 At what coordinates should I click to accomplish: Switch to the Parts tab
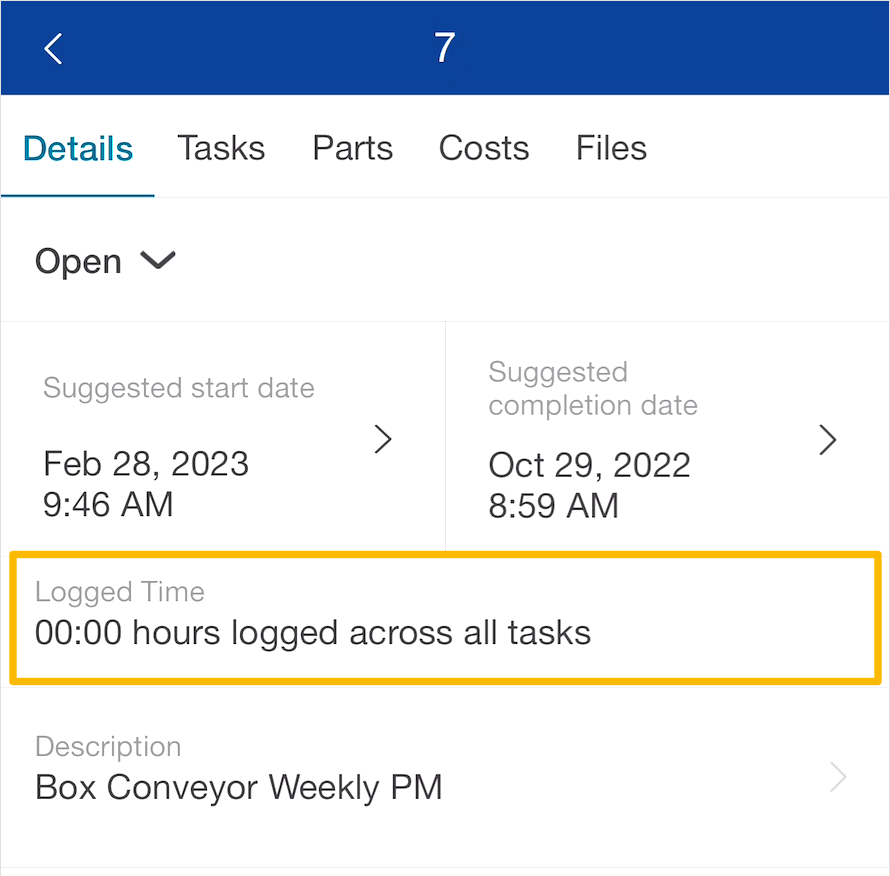pyautogui.click(x=352, y=149)
